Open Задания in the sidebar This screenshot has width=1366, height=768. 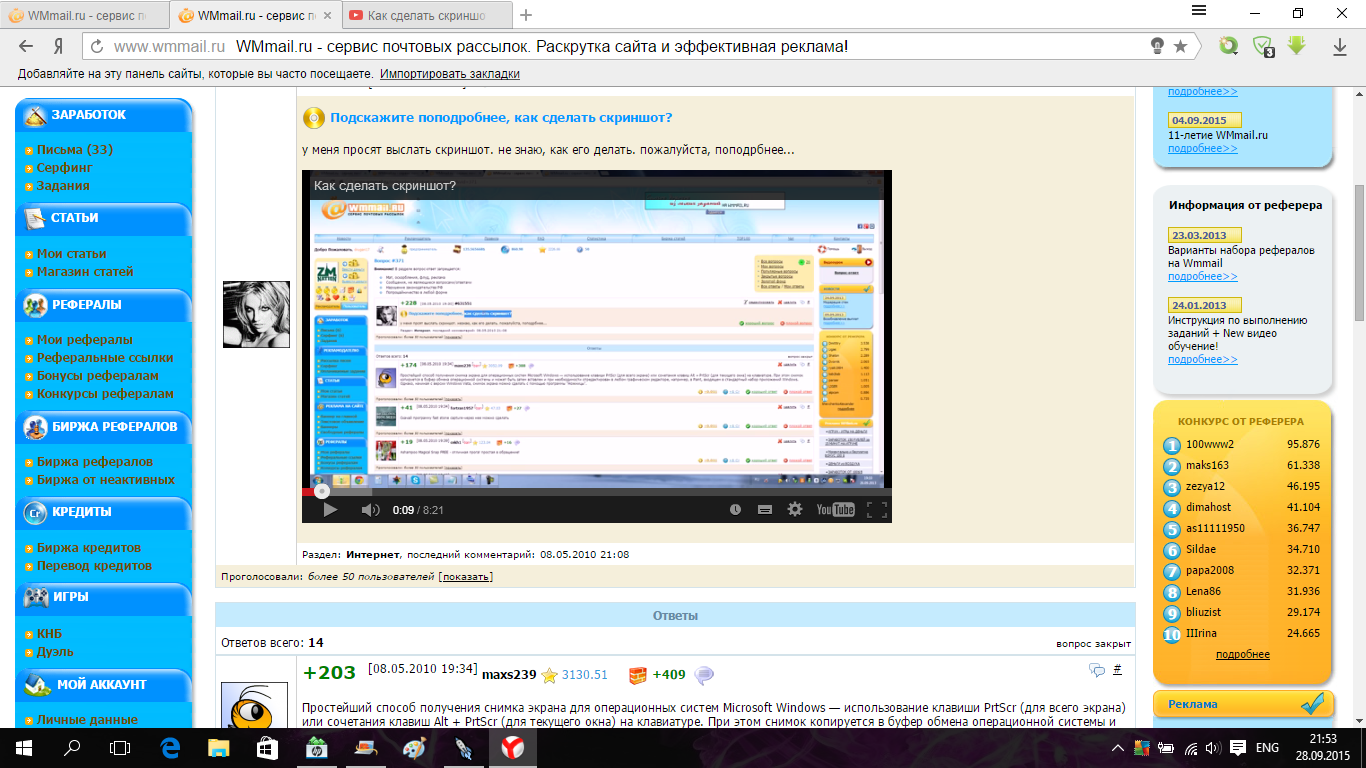point(63,186)
